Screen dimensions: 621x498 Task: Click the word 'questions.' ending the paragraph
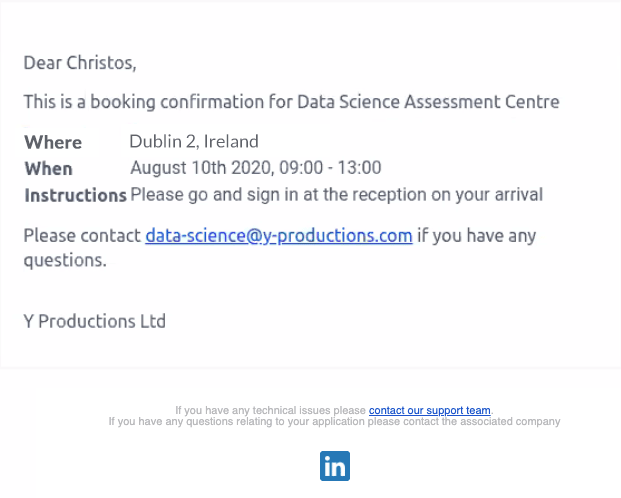point(65,261)
